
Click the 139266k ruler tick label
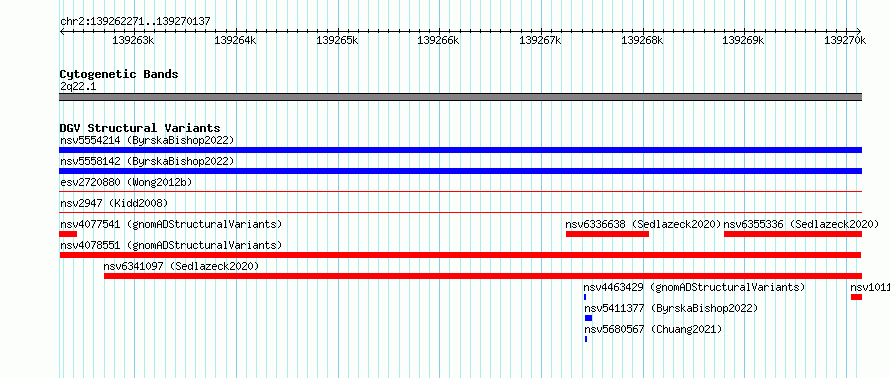438,40
